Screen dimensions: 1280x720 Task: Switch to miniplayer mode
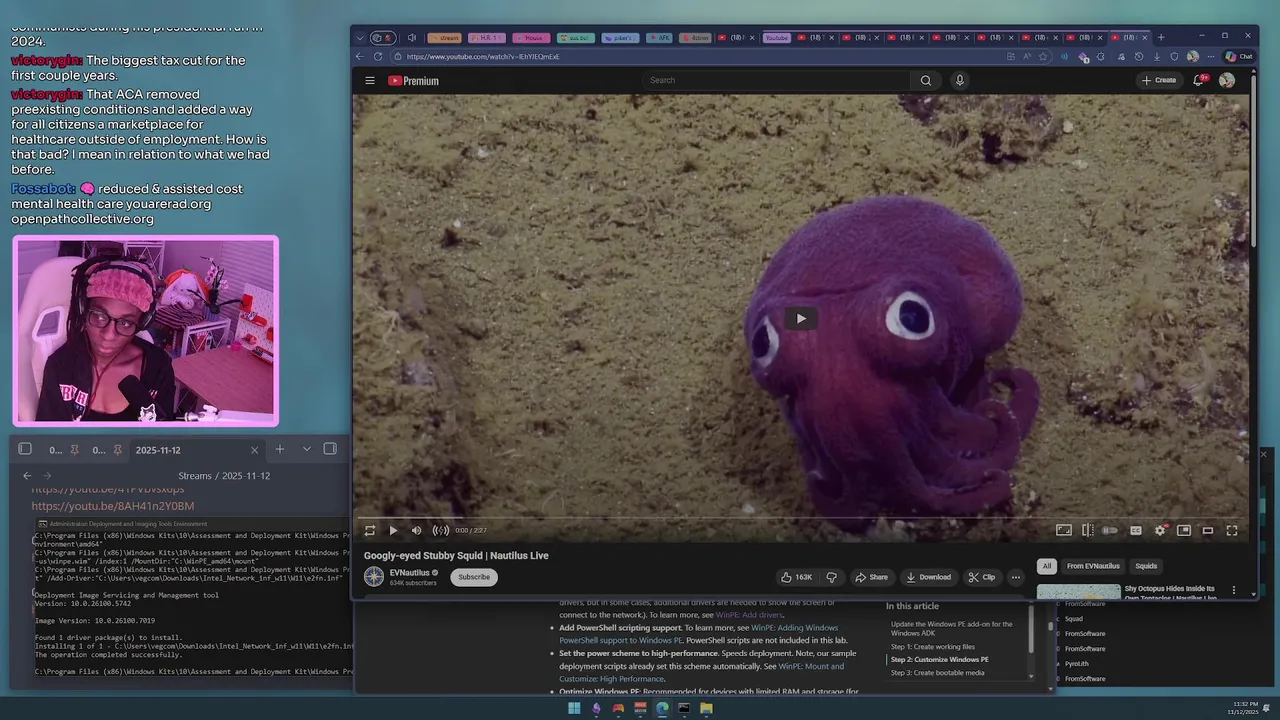click(x=1184, y=530)
